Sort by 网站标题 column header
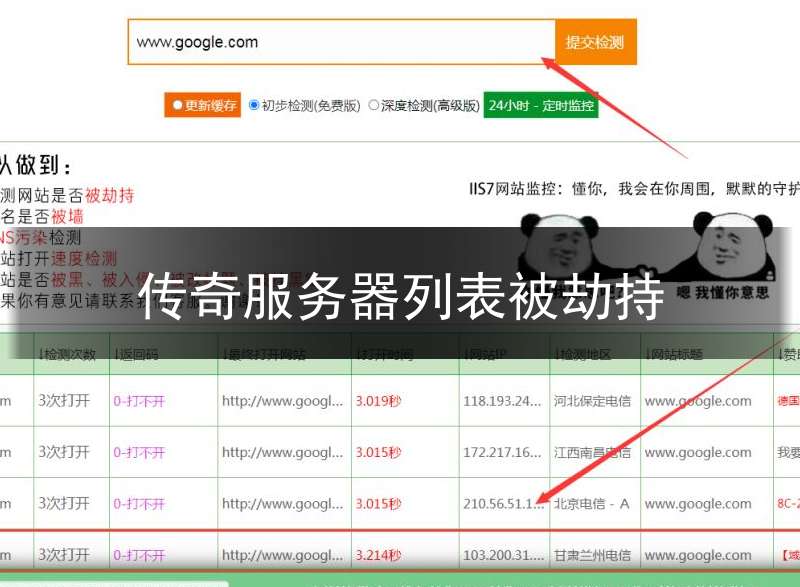Screen dimensions: 800x587 [673, 354]
